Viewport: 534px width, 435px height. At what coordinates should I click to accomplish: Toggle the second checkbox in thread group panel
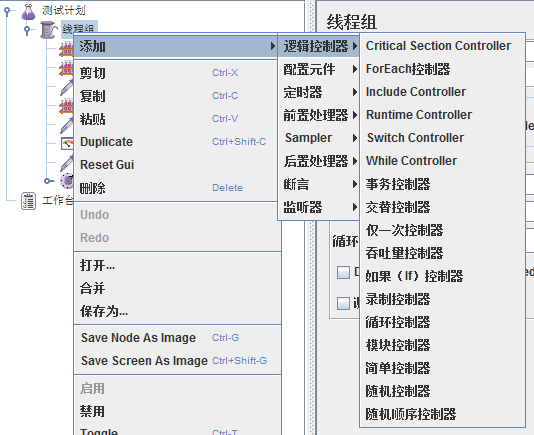pyautogui.click(x=343, y=303)
